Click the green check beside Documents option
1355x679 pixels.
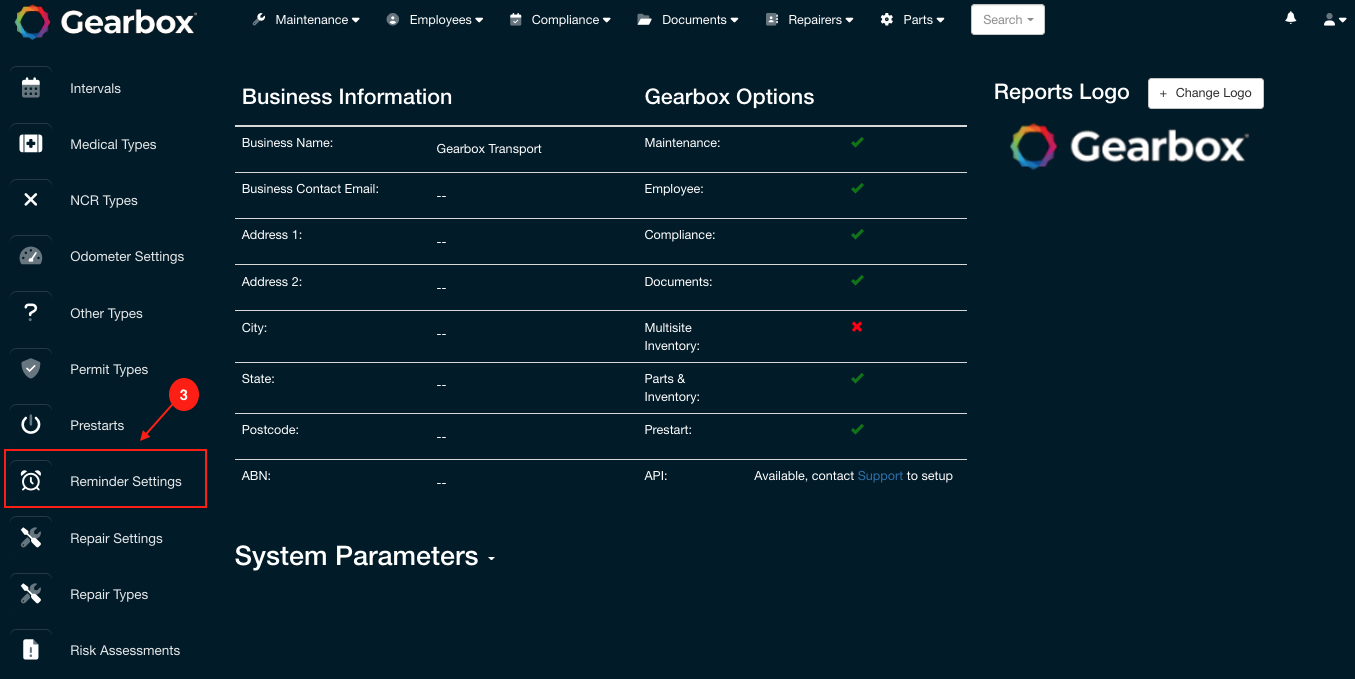857,281
